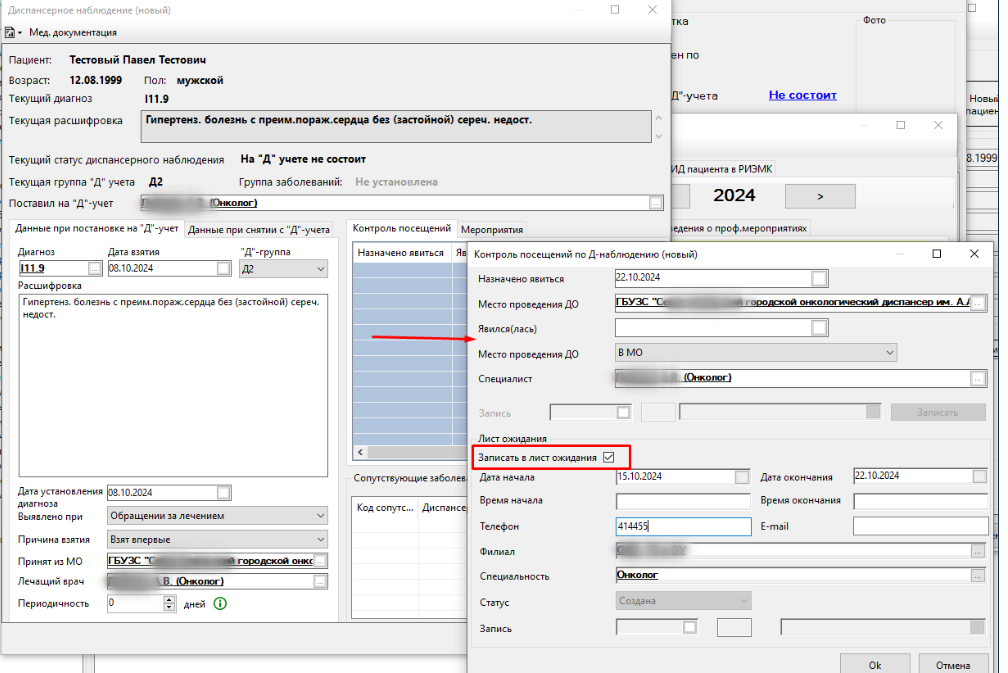Click the Расшифровка text area
This screenshot has height=673, width=1008.
pos(173,385)
